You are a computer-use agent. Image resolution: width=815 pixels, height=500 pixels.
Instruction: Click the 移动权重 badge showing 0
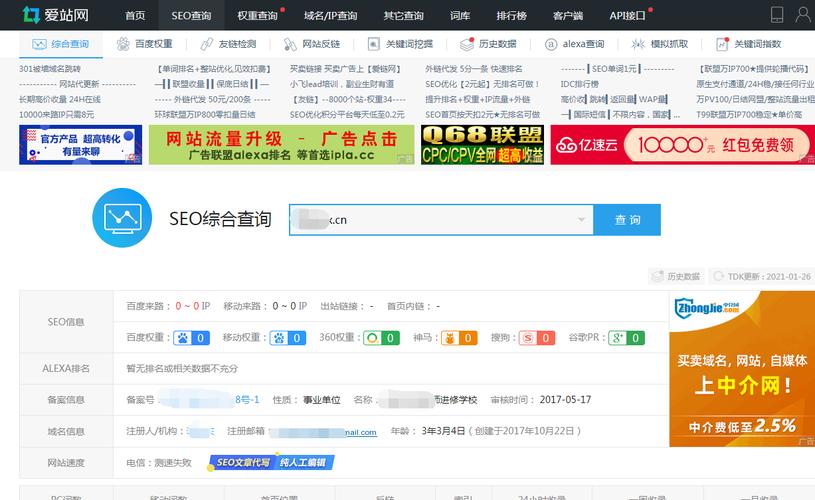pos(288,338)
